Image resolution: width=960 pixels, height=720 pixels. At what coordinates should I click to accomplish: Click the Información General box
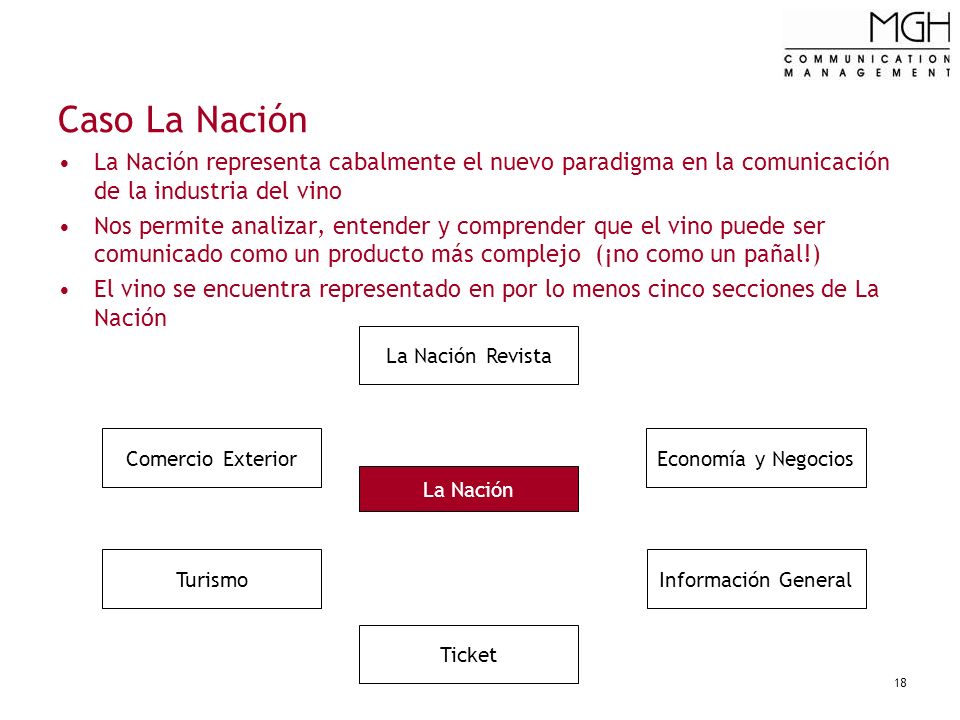pyautogui.click(x=756, y=579)
